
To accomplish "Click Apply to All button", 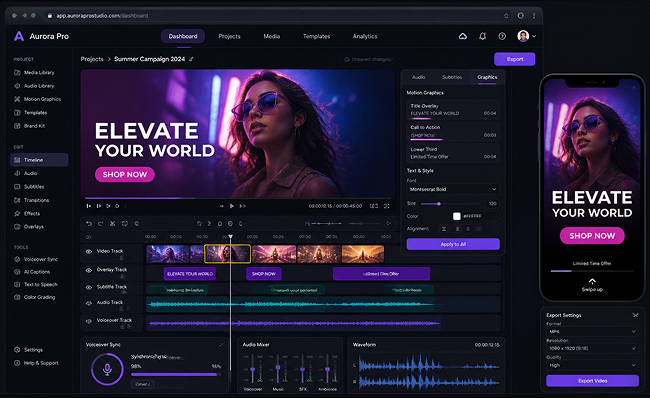I will 453,244.
